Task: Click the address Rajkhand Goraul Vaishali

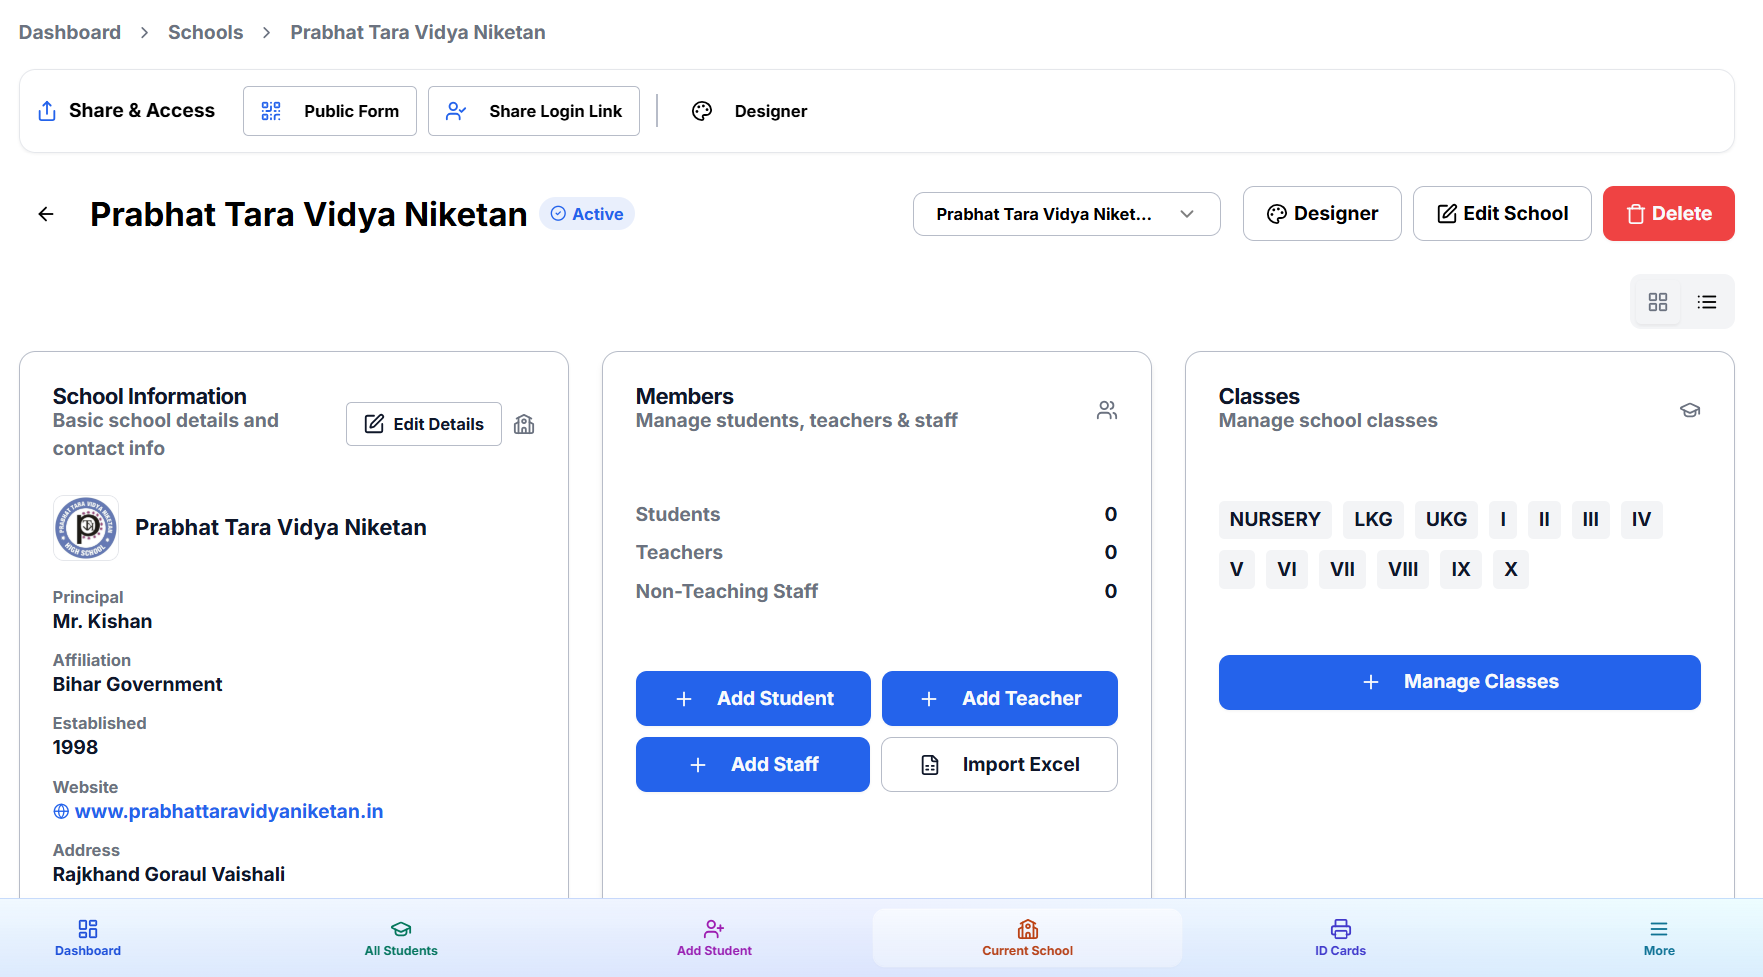Action: 169,874
